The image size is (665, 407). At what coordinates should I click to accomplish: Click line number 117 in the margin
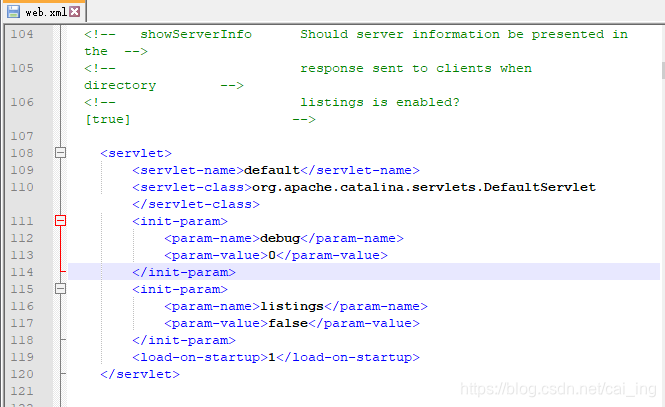(22, 323)
